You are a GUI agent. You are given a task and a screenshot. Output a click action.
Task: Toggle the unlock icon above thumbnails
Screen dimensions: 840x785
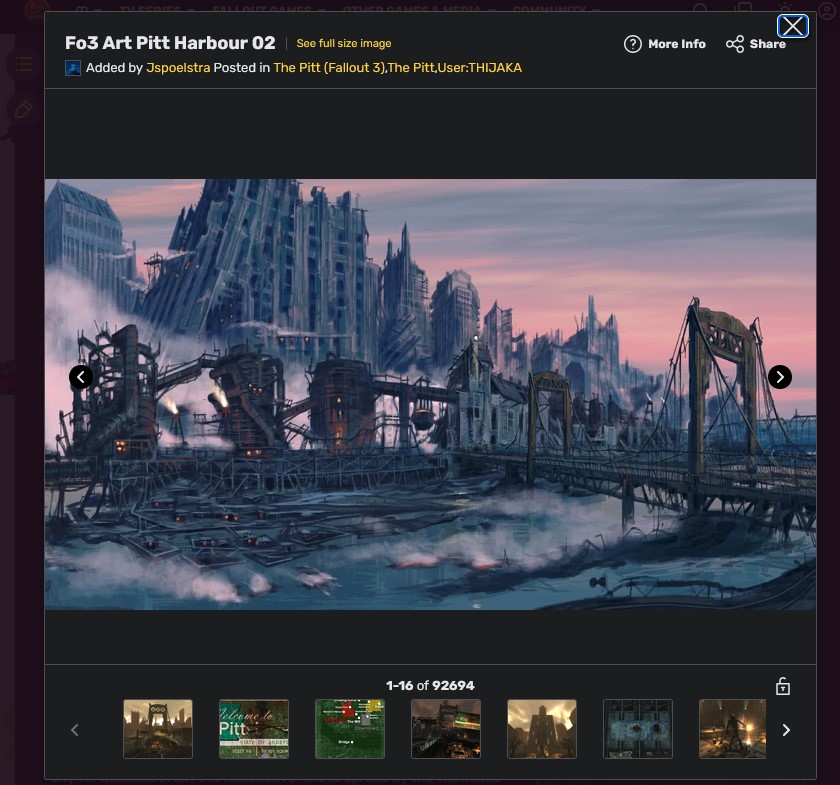click(x=783, y=686)
